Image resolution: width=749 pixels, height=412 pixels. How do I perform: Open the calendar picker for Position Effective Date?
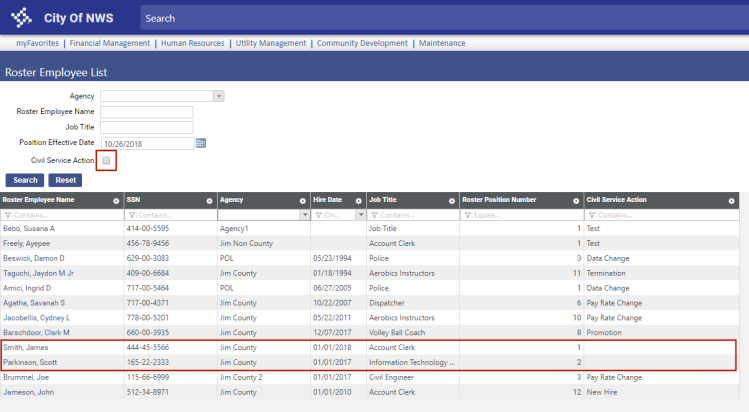(x=200, y=143)
